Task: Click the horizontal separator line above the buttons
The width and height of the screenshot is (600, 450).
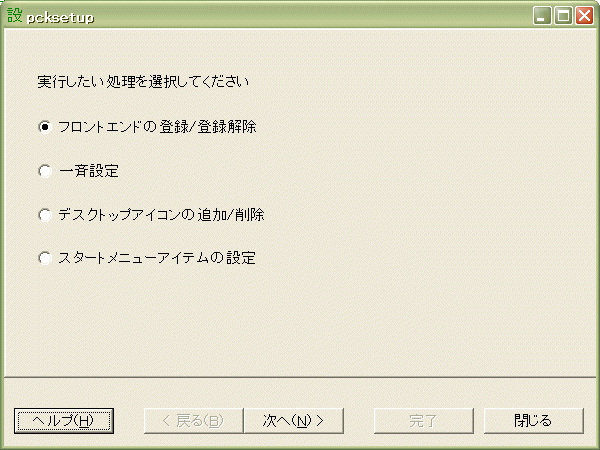Action: [300, 377]
